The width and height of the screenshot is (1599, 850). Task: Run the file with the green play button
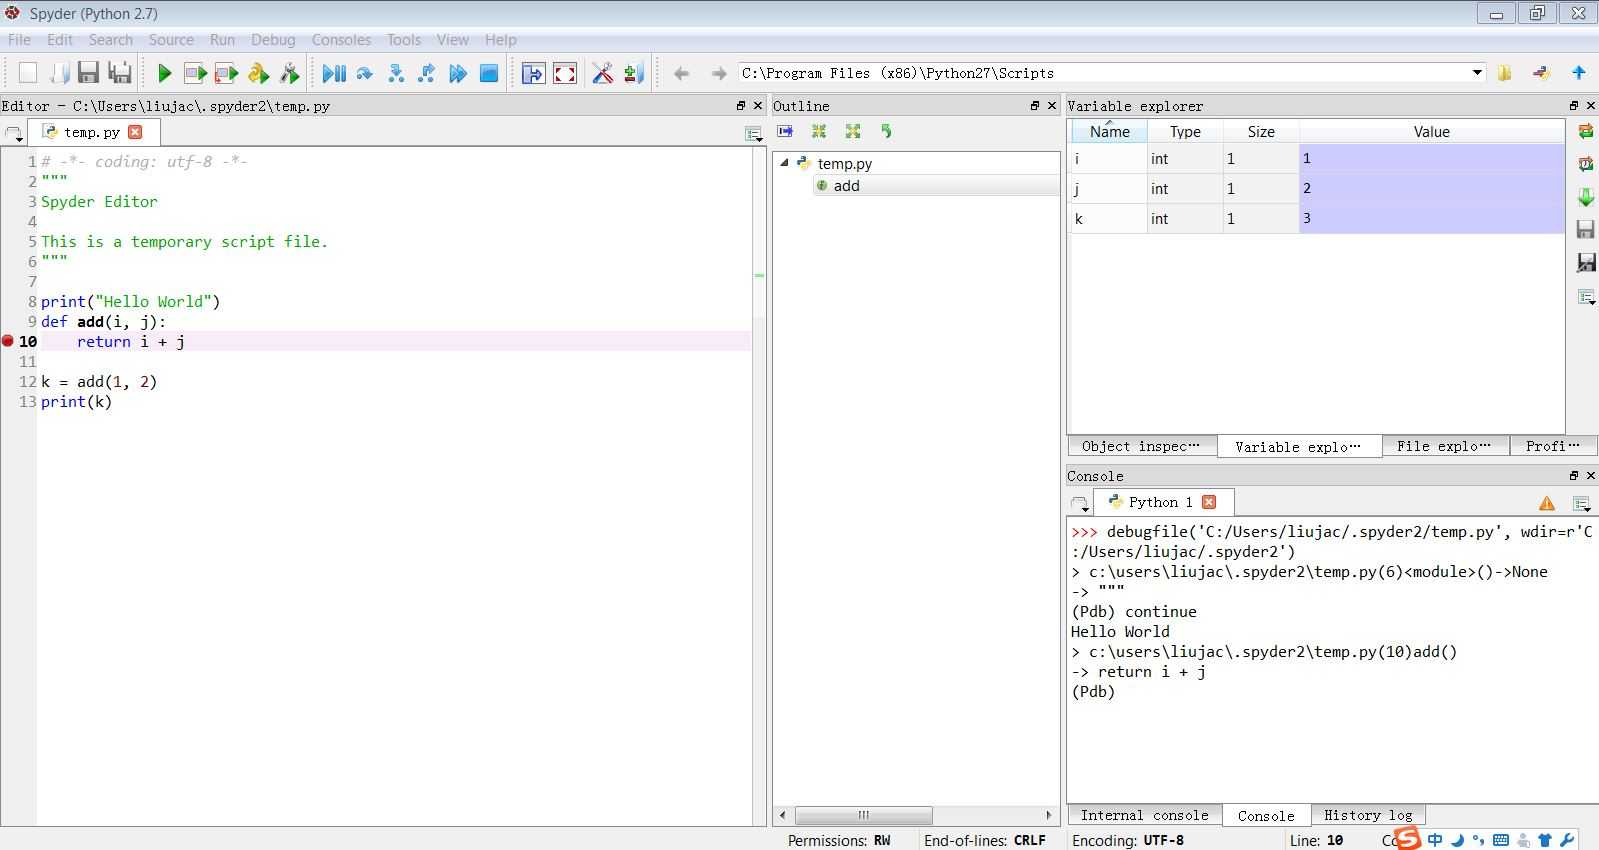165,73
